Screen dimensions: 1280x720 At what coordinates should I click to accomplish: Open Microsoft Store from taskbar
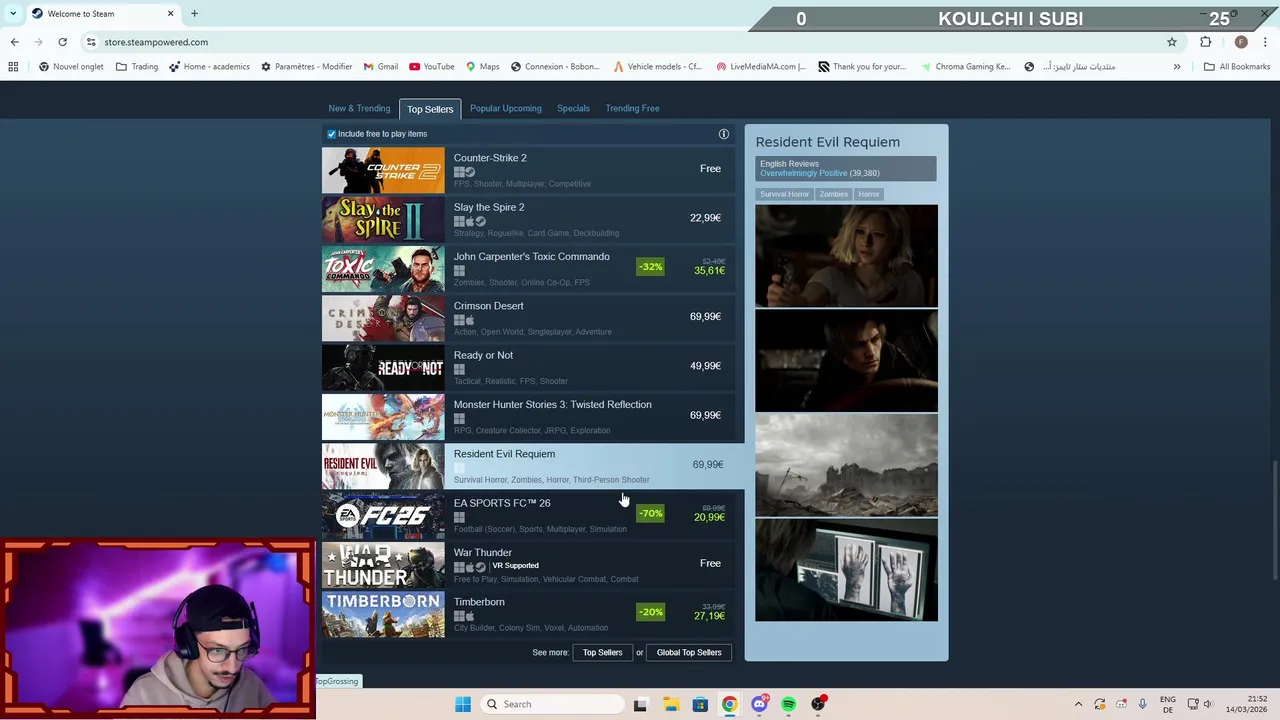click(700, 704)
